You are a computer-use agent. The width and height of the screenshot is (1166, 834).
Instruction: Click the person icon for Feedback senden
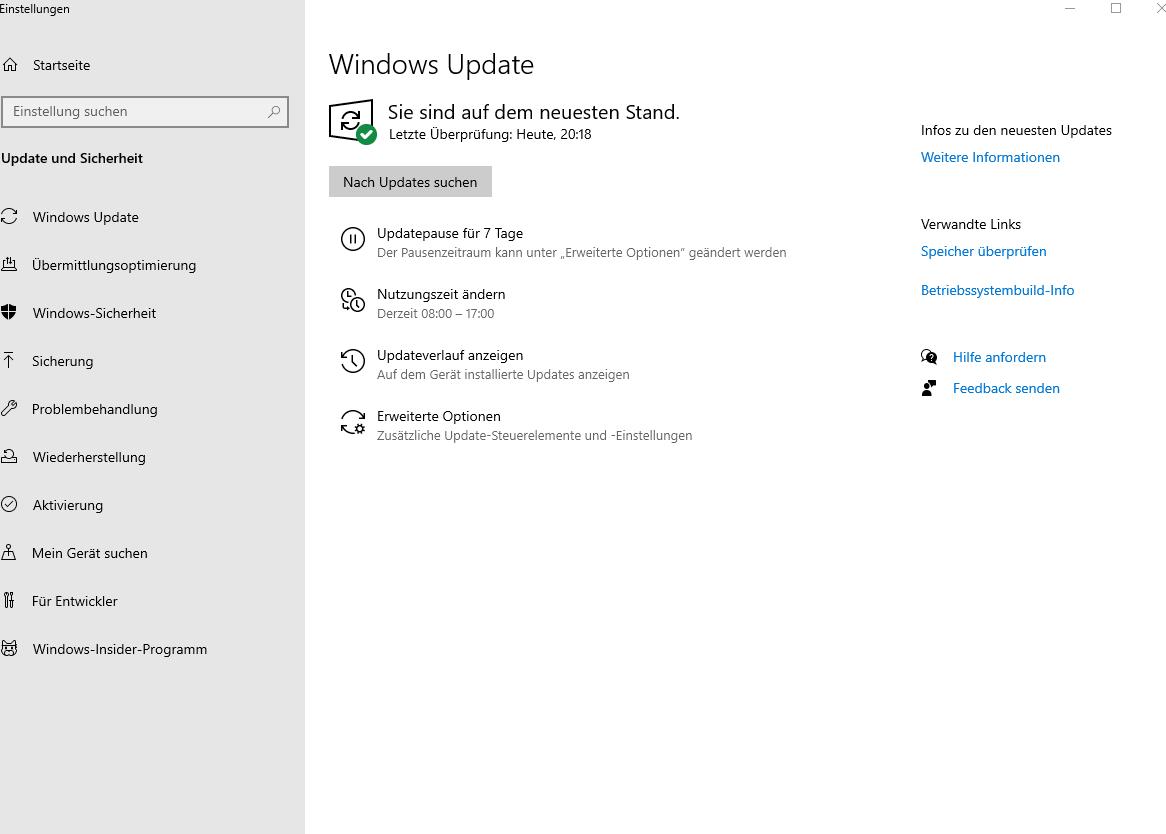(x=929, y=388)
